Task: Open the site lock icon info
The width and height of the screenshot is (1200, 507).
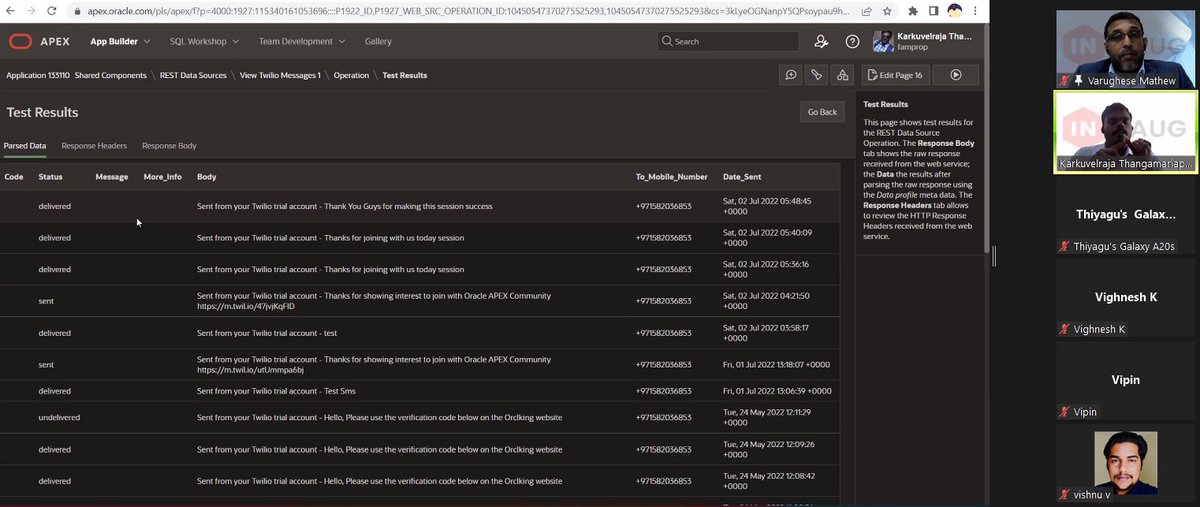Action: 78,12
